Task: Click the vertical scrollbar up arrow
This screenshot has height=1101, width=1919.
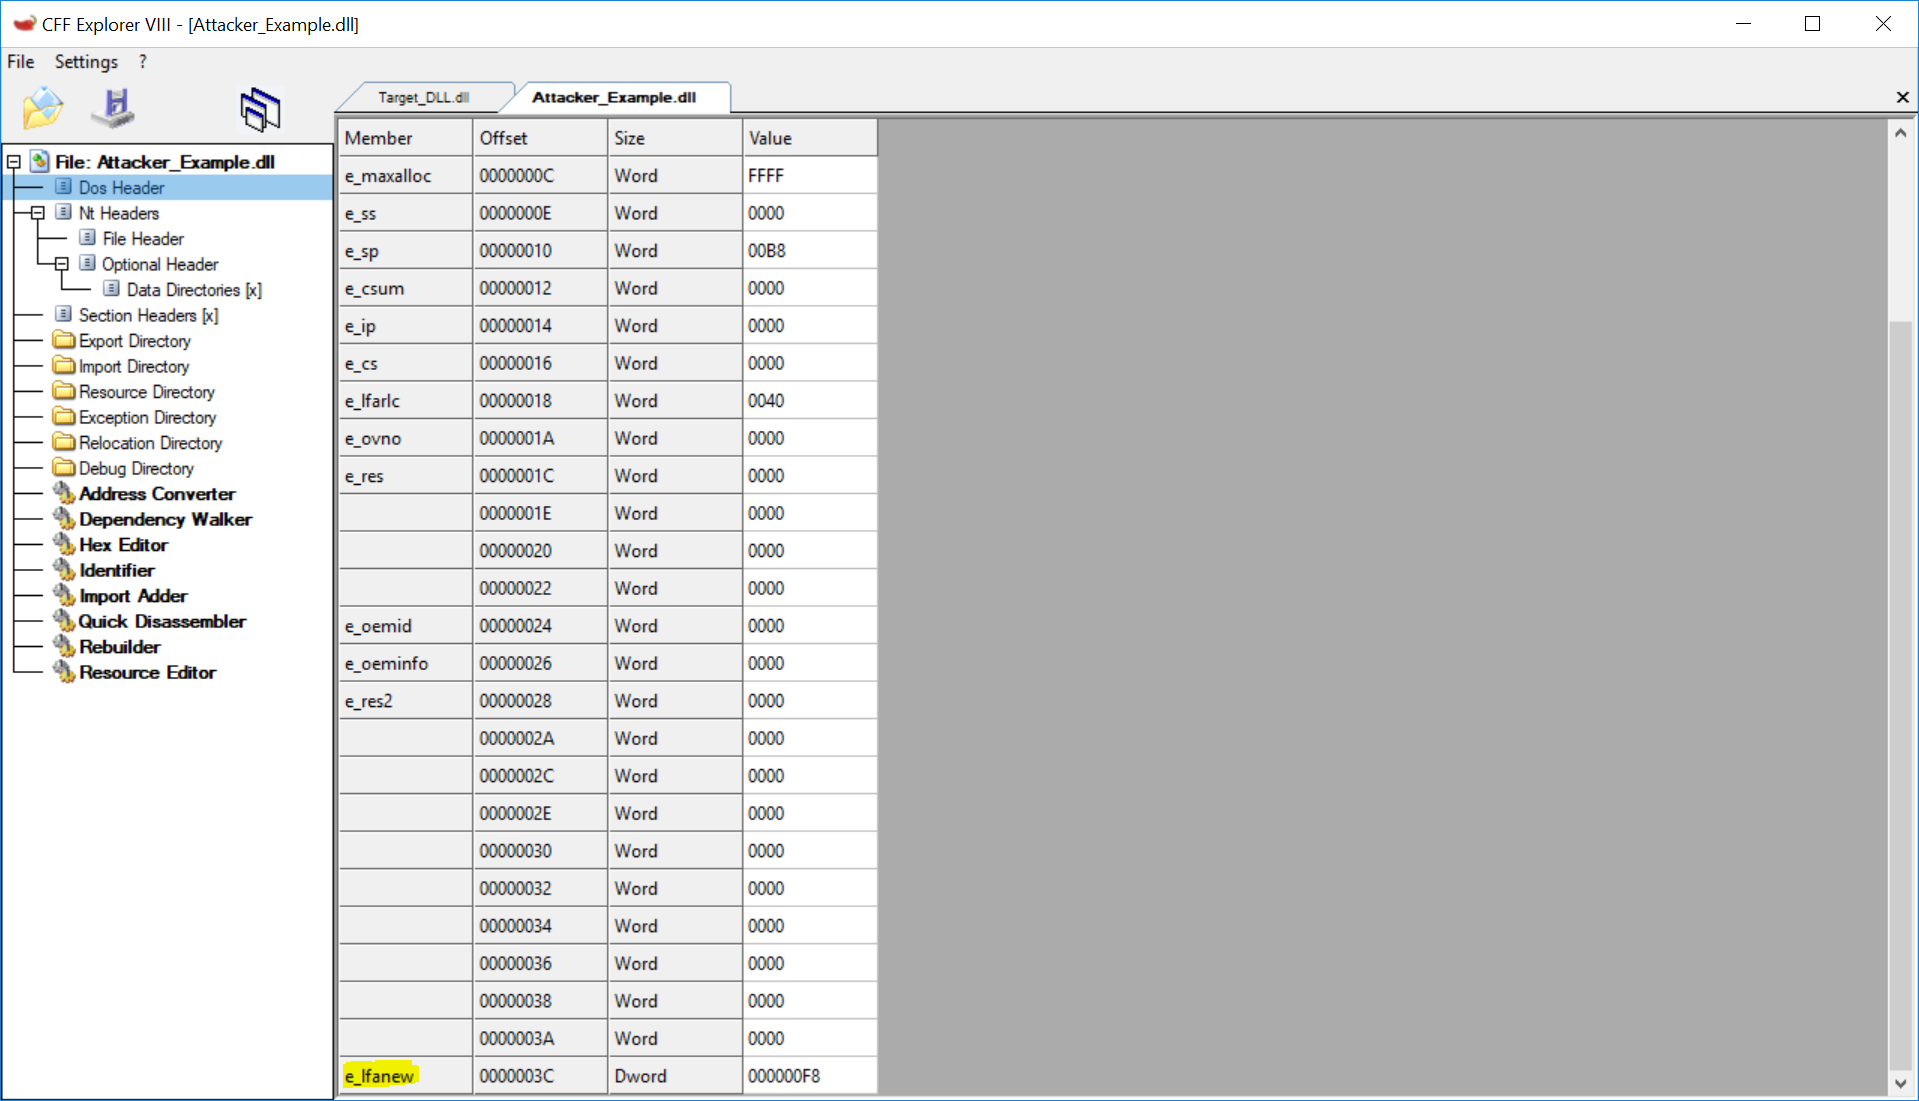Action: pyautogui.click(x=1900, y=133)
